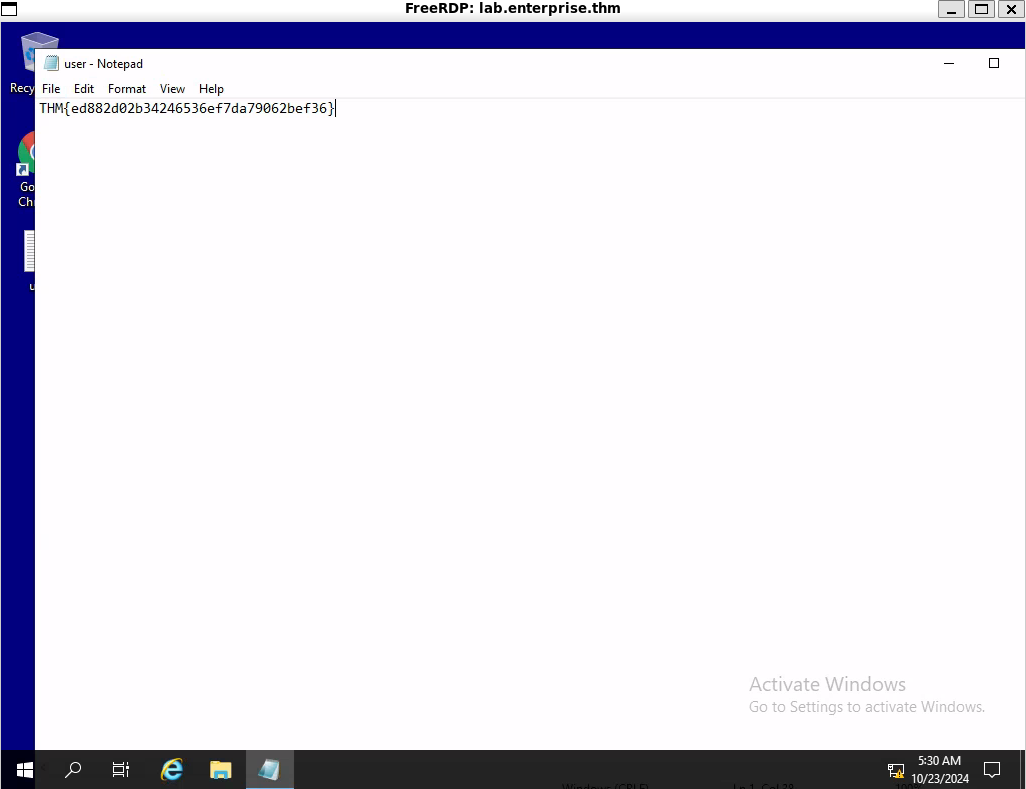1026x789 pixels.
Task: Open Task View from the taskbar
Action: click(x=121, y=770)
